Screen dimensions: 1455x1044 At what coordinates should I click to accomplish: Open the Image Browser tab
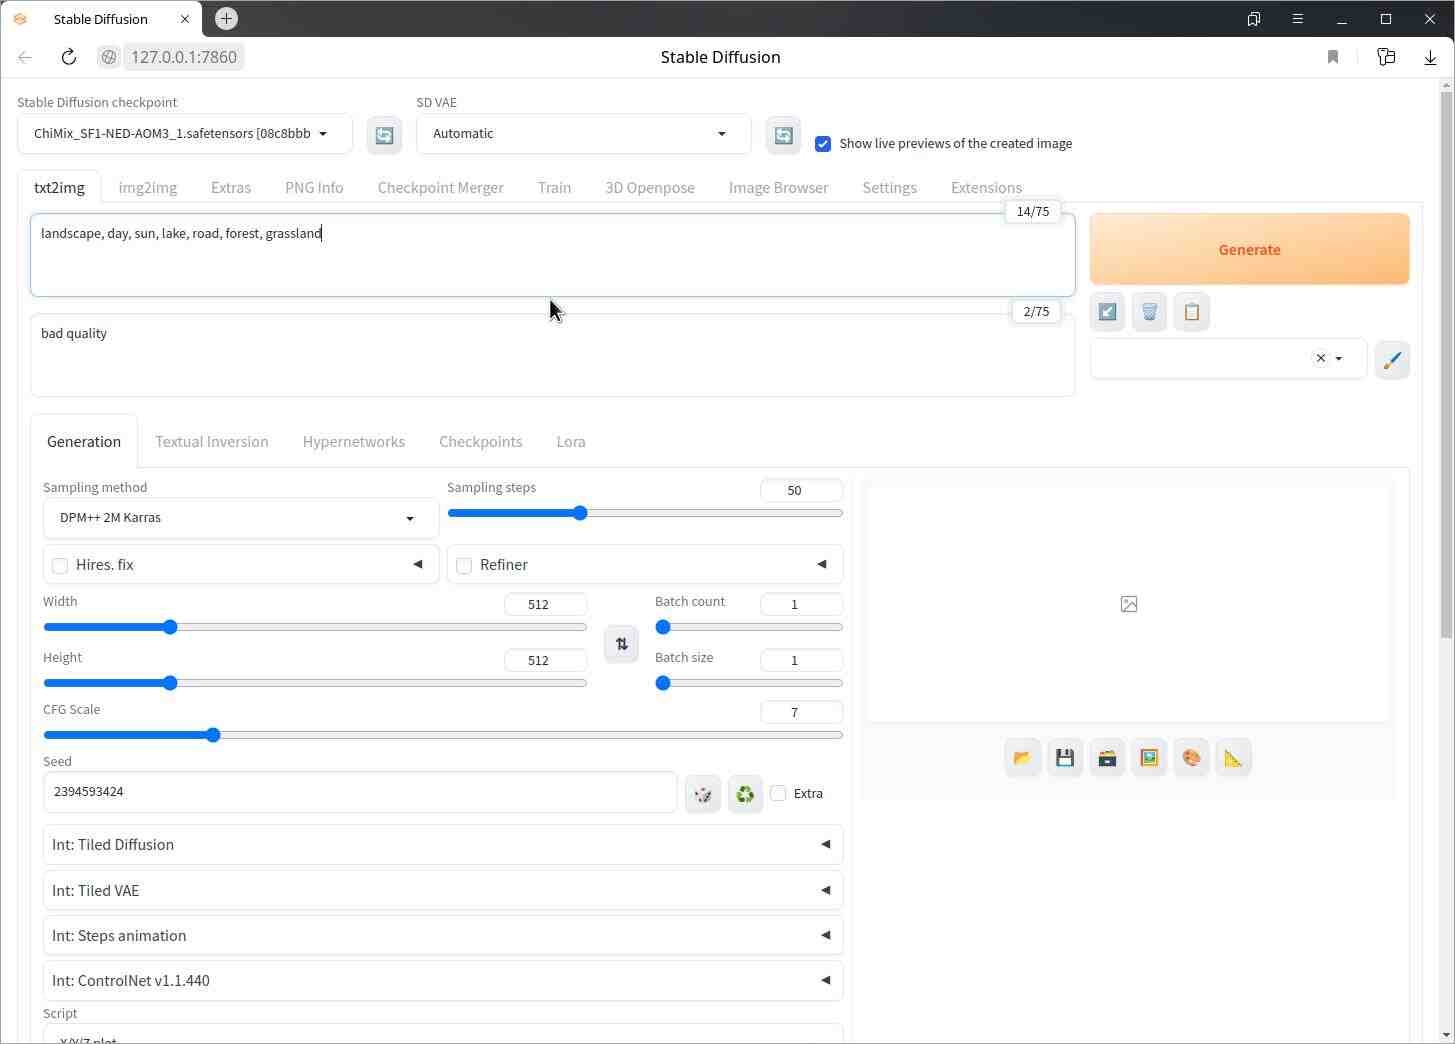coord(778,188)
